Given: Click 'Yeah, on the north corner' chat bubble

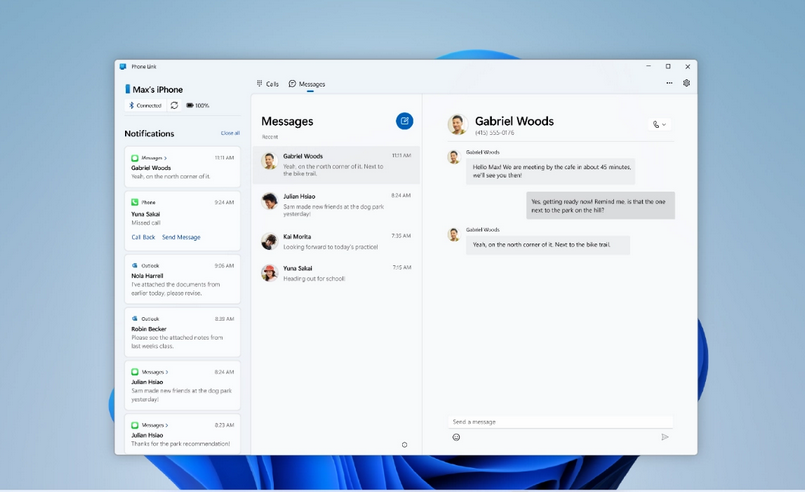Looking at the screenshot, I should 548,245.
